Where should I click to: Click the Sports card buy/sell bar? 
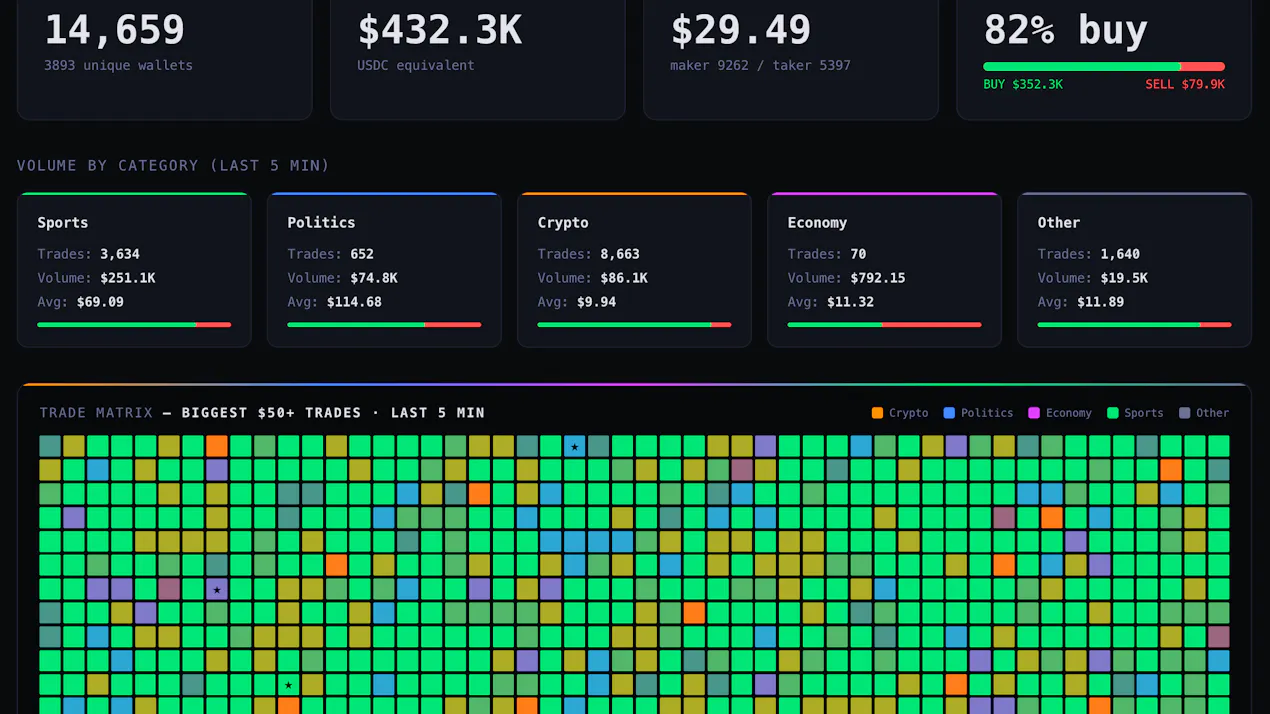pos(134,325)
